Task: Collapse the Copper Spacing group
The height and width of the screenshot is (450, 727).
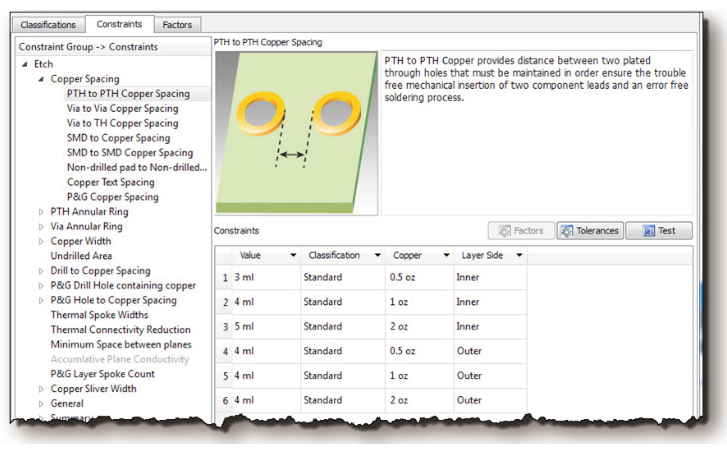Action: tap(41, 79)
